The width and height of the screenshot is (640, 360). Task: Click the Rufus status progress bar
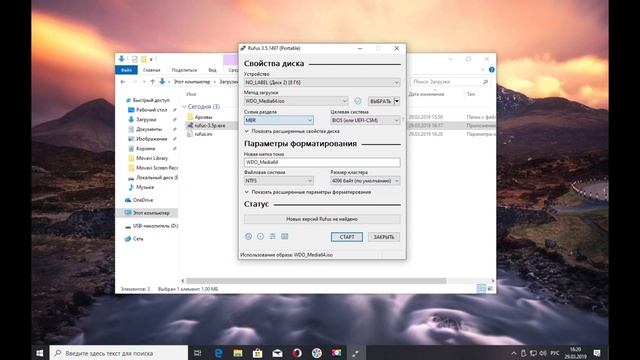(322, 219)
